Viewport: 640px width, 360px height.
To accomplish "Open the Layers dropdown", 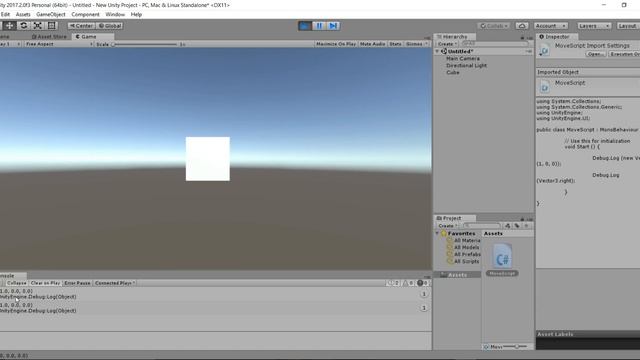I will point(594,26).
